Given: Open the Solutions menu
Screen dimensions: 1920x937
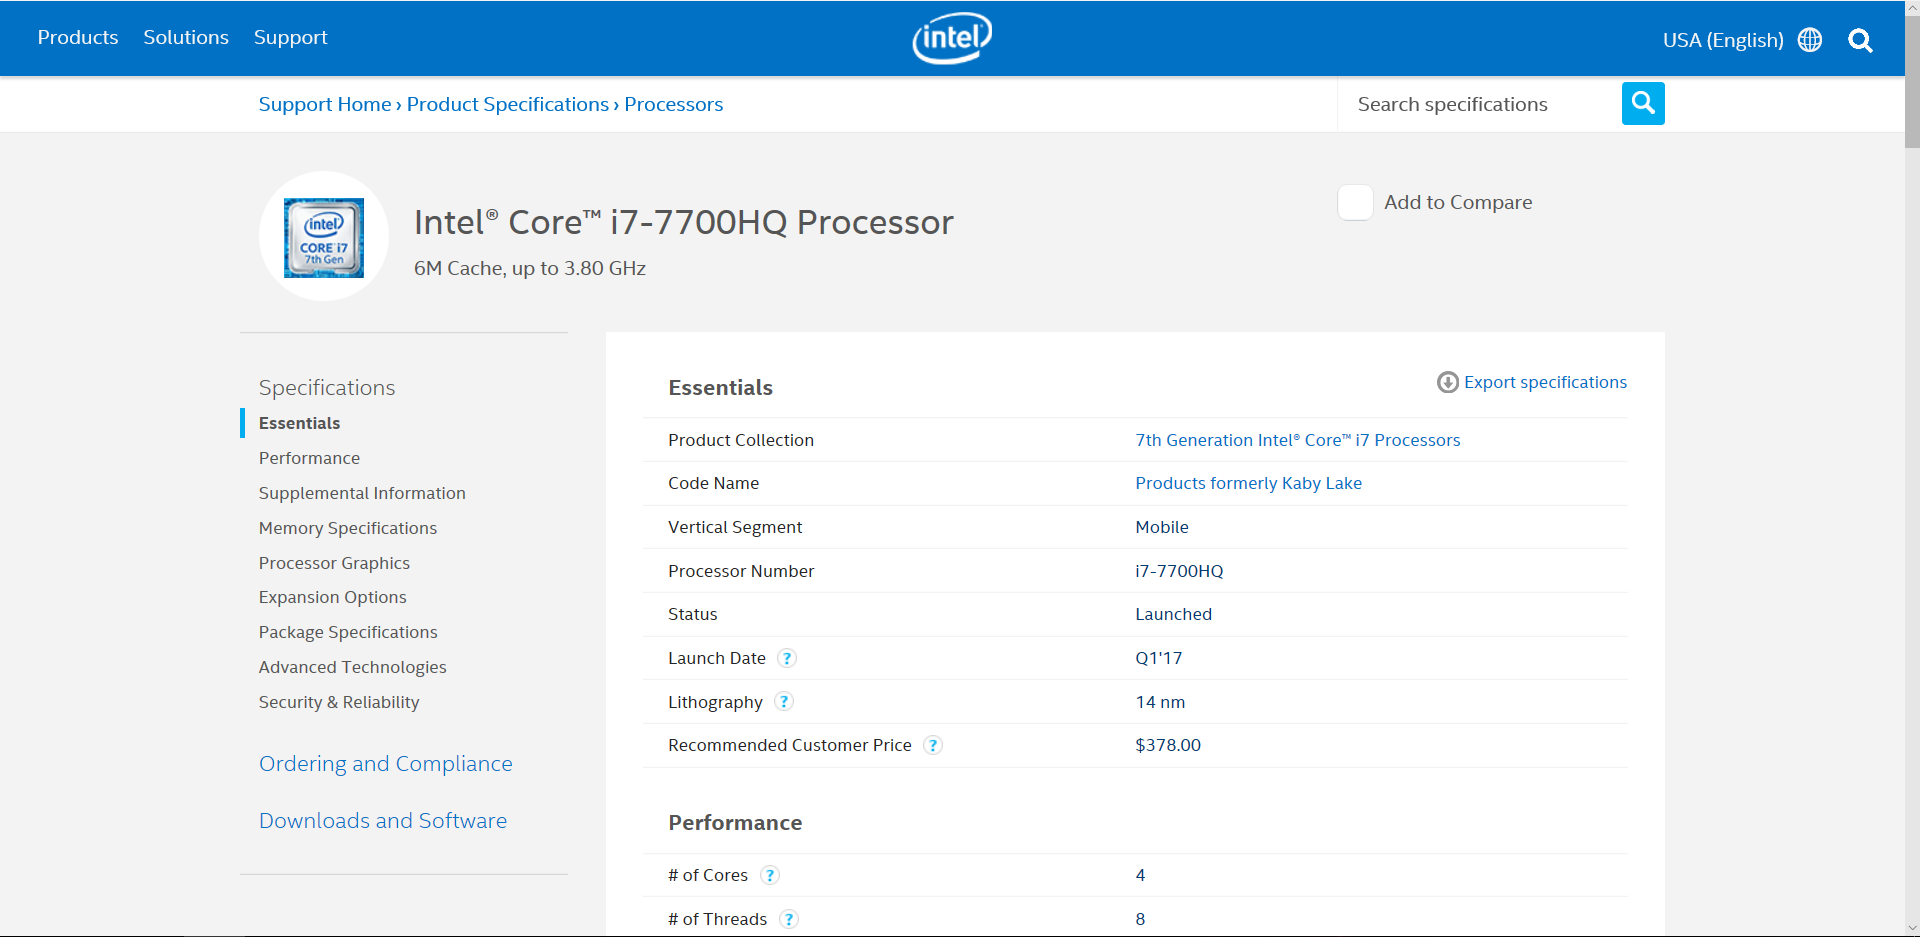Looking at the screenshot, I should [x=186, y=37].
